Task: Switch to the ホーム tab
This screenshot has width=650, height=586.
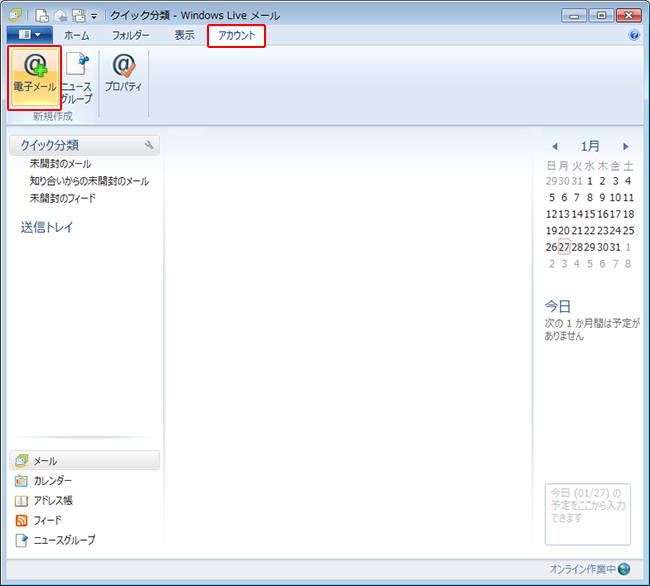Action: point(76,36)
